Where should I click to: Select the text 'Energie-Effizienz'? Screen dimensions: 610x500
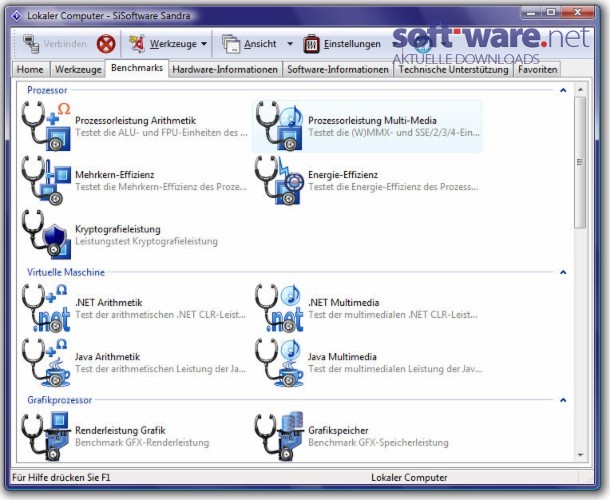[343, 175]
